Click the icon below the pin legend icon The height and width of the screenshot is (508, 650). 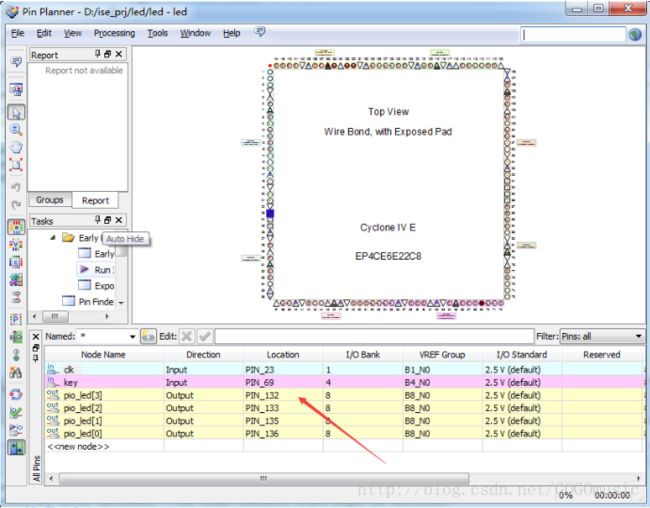point(16,297)
